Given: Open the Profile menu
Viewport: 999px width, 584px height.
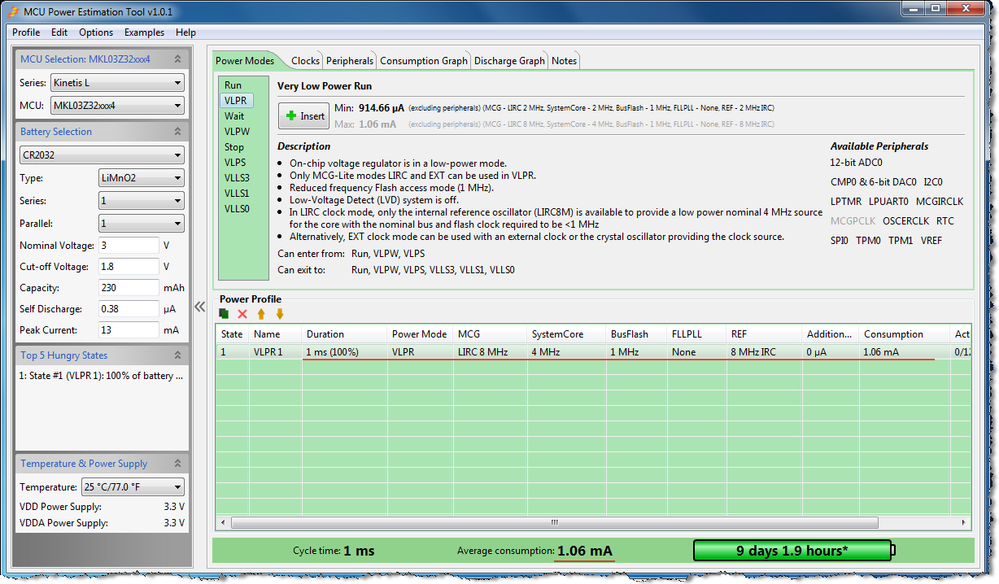Looking at the screenshot, I should tap(26, 32).
